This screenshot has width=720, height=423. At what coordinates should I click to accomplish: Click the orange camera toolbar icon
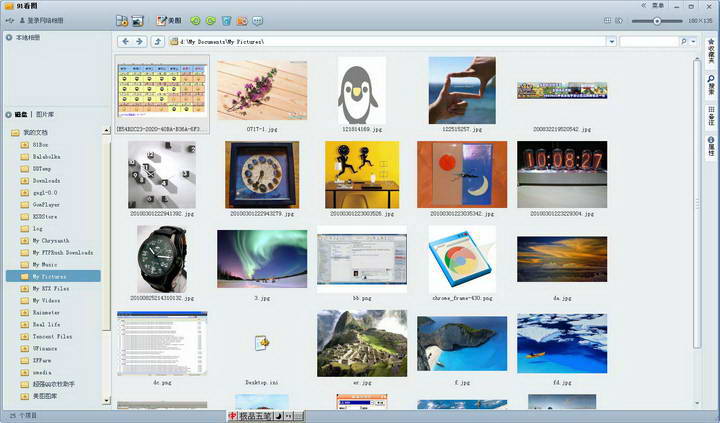tap(242, 21)
